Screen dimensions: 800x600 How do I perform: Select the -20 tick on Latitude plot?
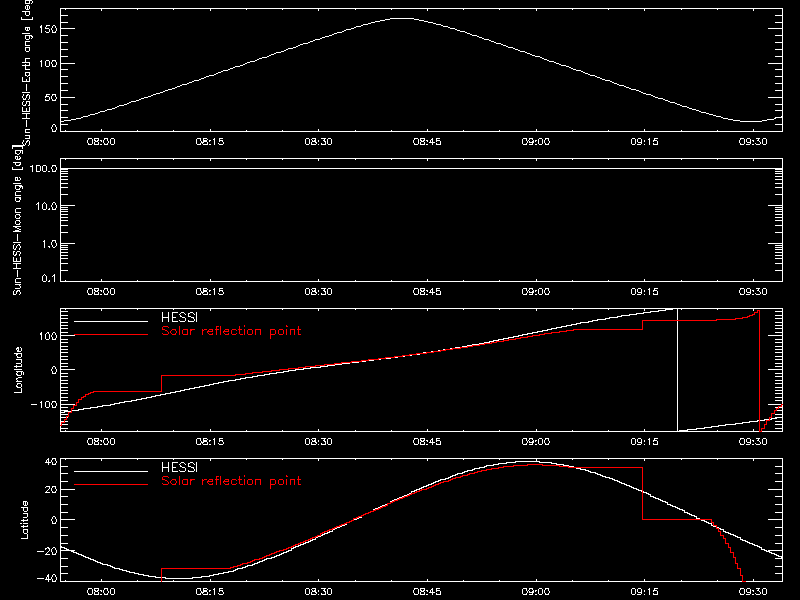tap(47, 551)
